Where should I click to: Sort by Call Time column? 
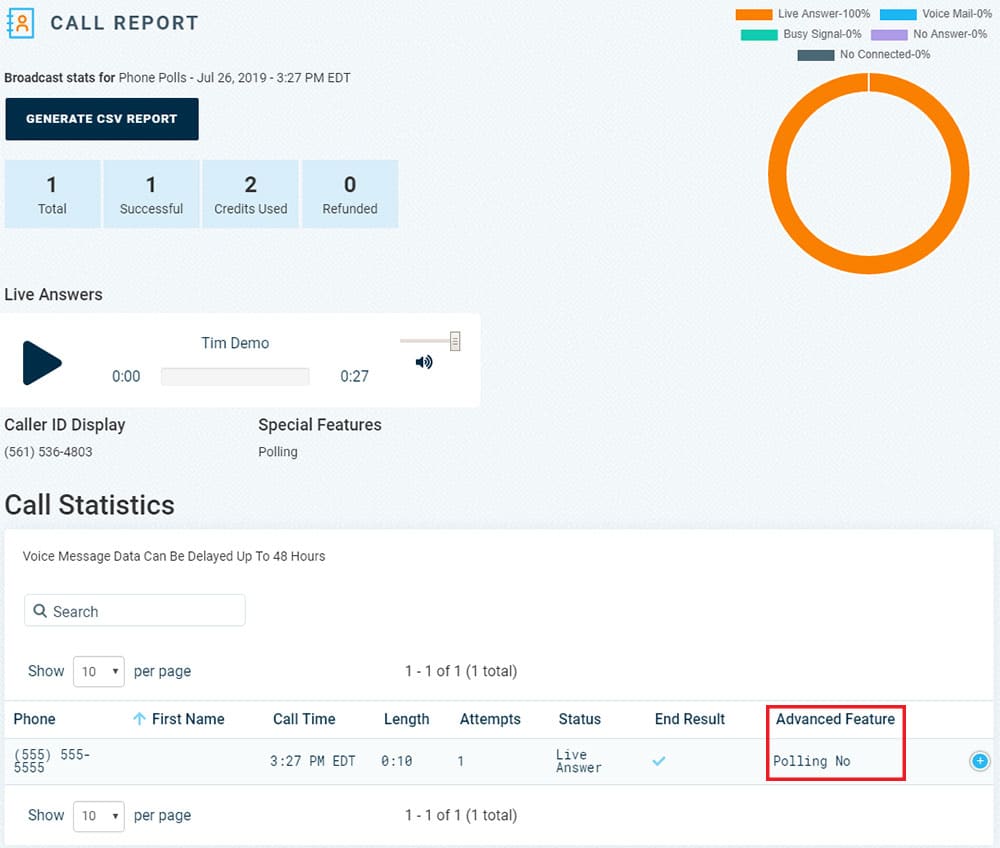point(304,719)
